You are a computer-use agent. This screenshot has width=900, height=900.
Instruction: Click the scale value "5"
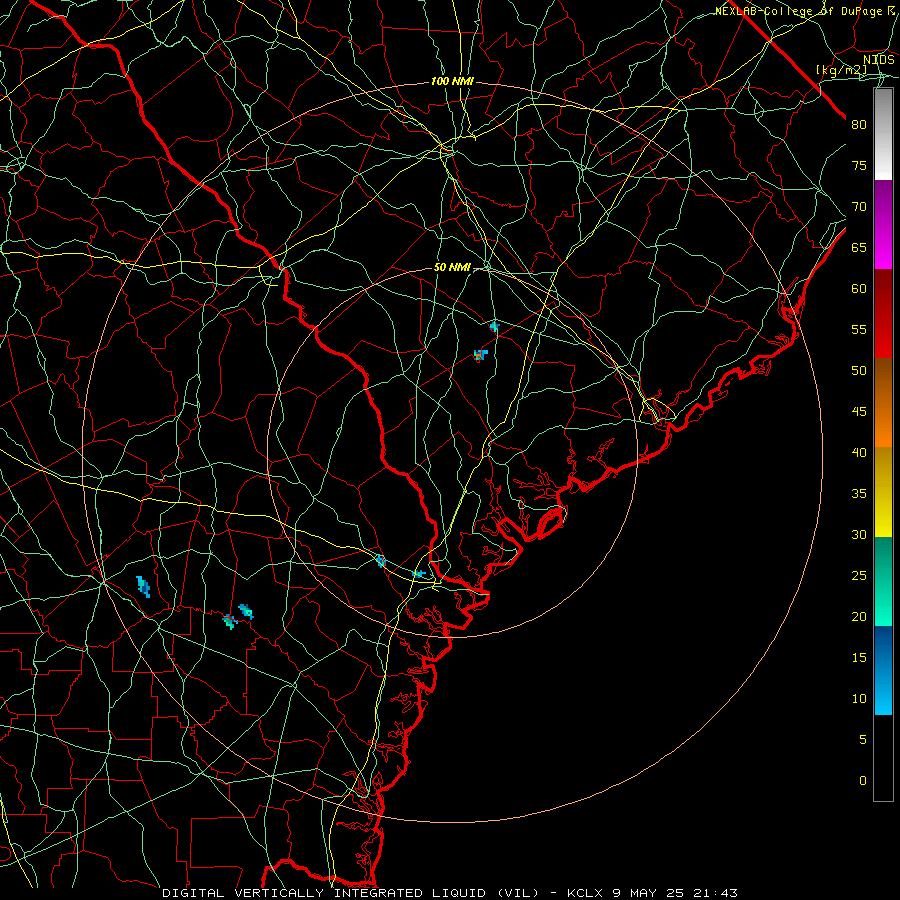pyautogui.click(x=863, y=740)
